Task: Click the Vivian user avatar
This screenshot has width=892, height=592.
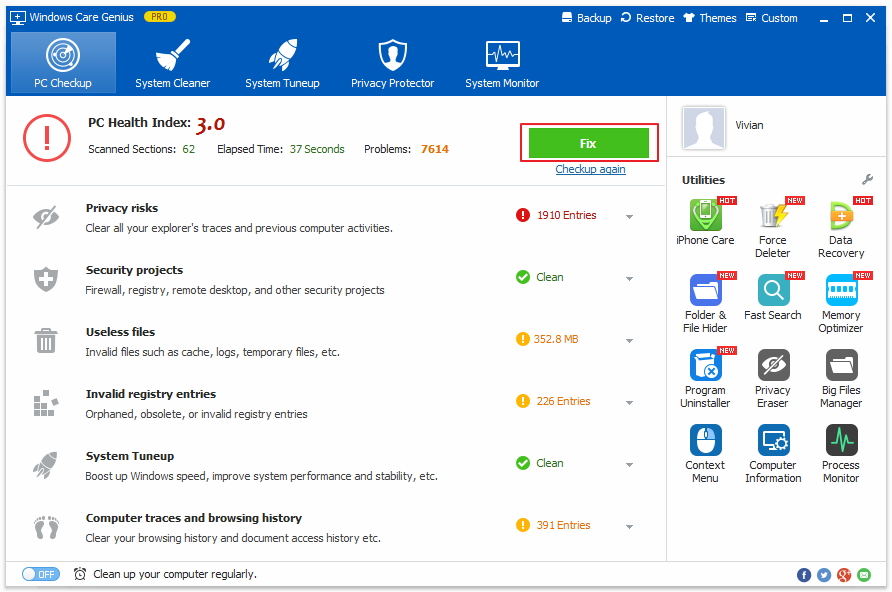Action: pyautogui.click(x=704, y=127)
